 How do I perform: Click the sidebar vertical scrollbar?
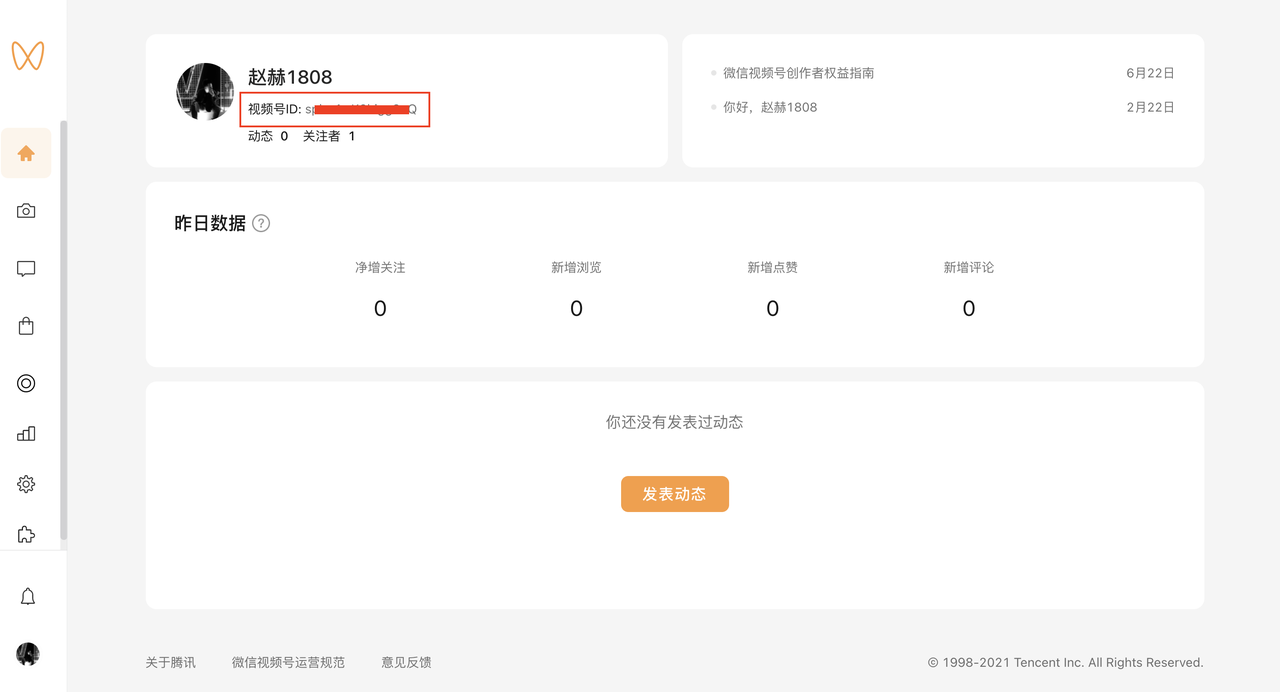tap(64, 330)
